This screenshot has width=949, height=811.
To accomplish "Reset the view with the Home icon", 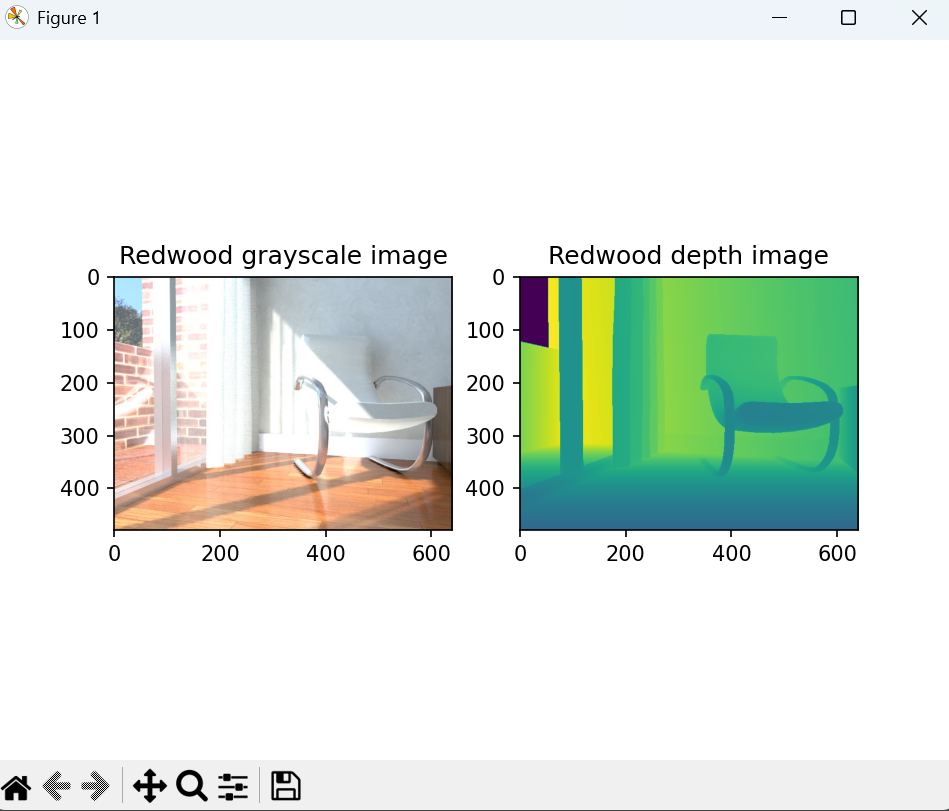I will 16,786.
